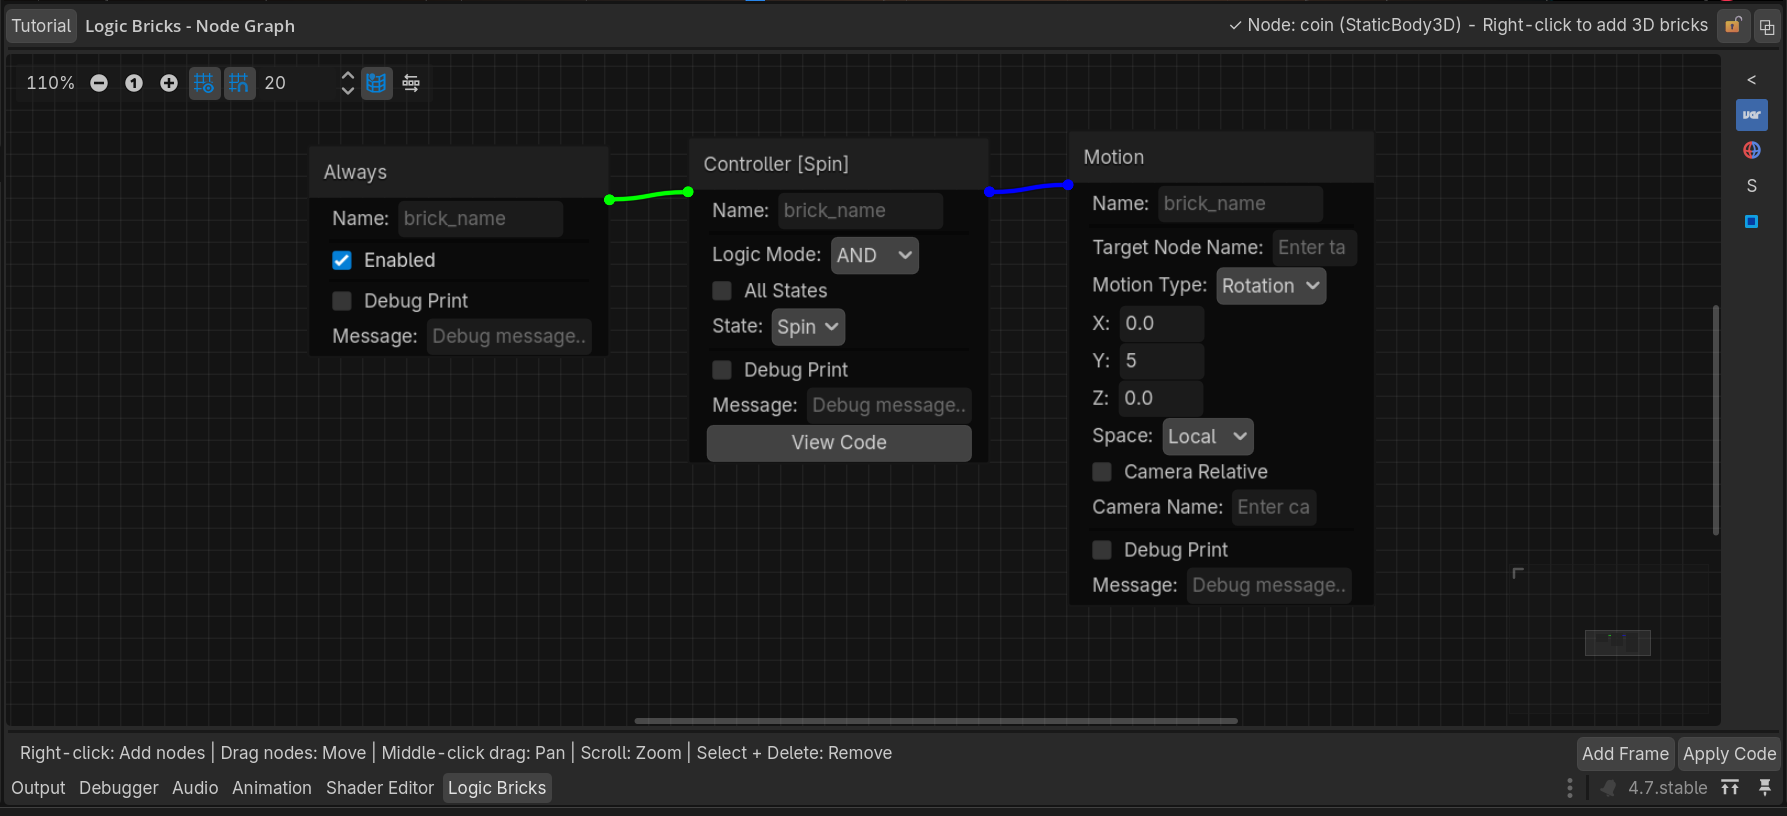Click the arrange nodes icon

411,83
